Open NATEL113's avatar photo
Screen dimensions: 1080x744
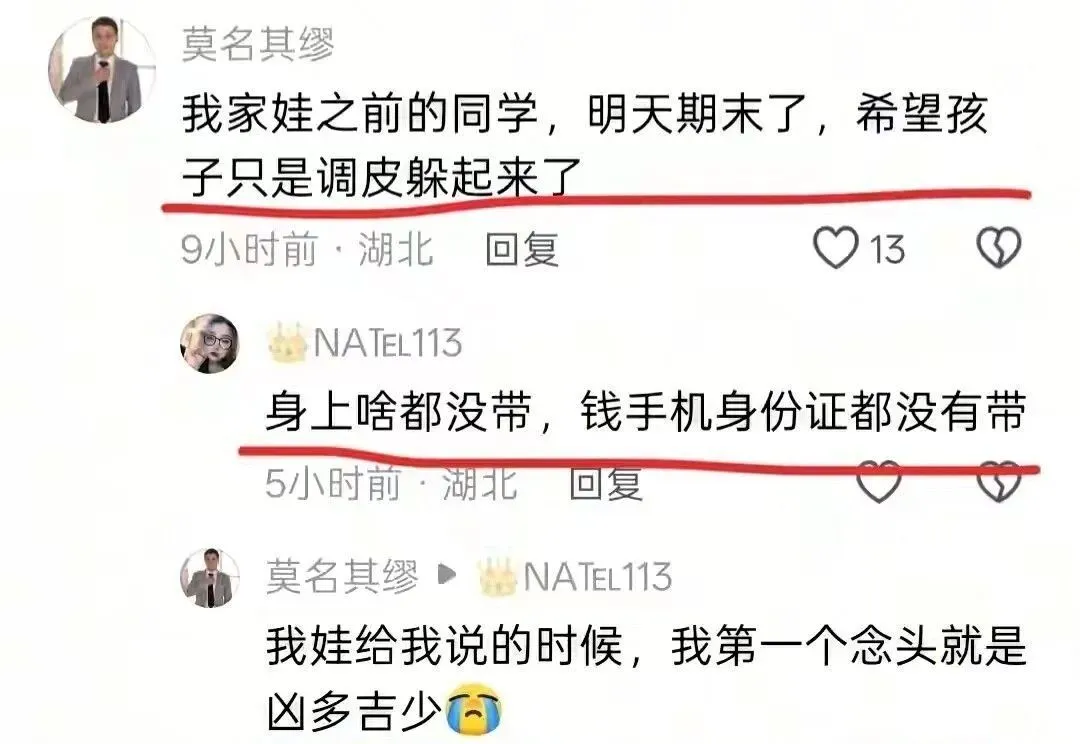click(x=210, y=344)
